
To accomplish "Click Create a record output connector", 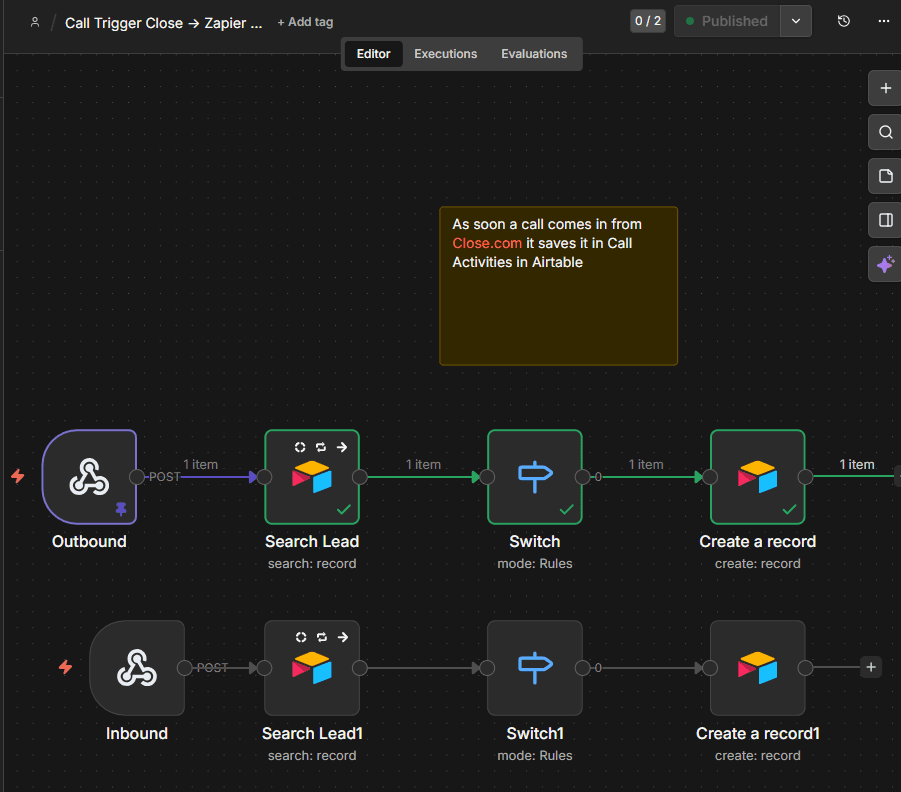I will 806,477.
